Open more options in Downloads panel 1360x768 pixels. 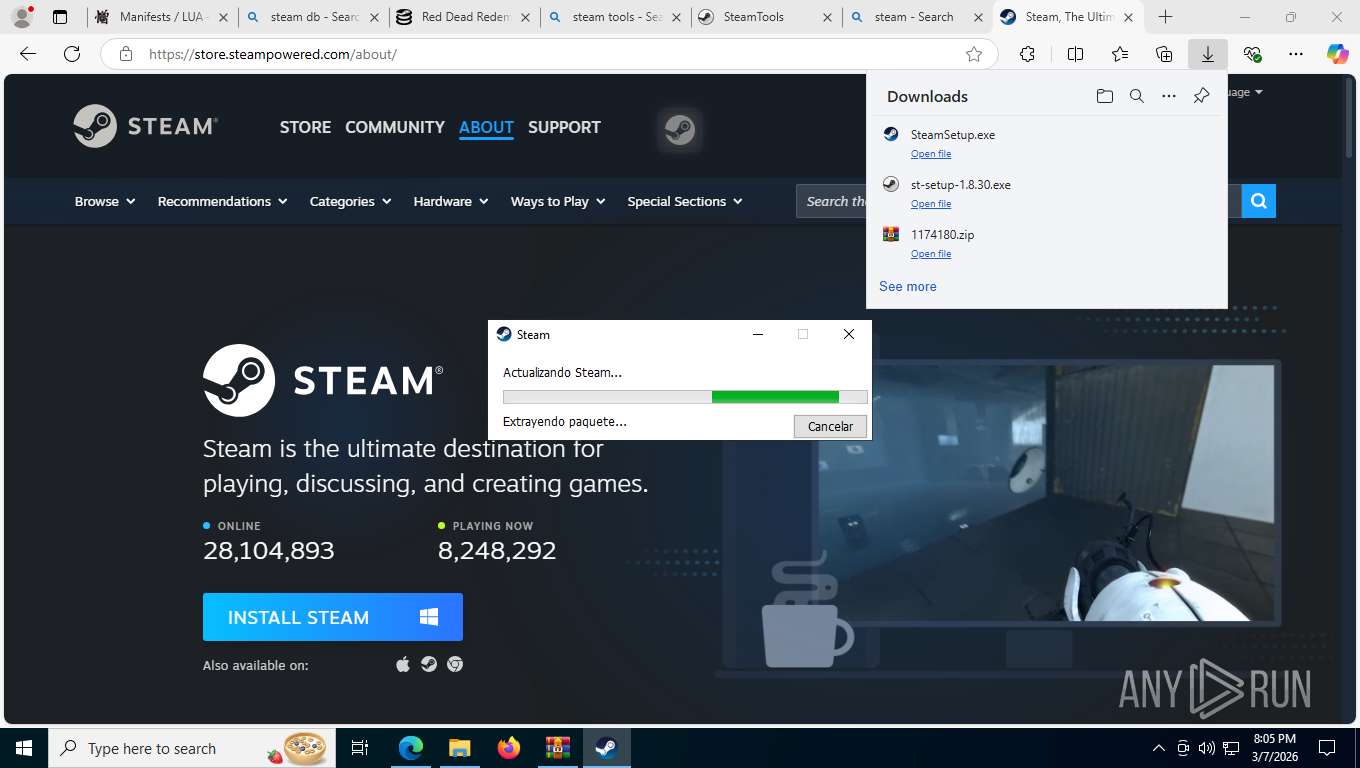[1169, 96]
